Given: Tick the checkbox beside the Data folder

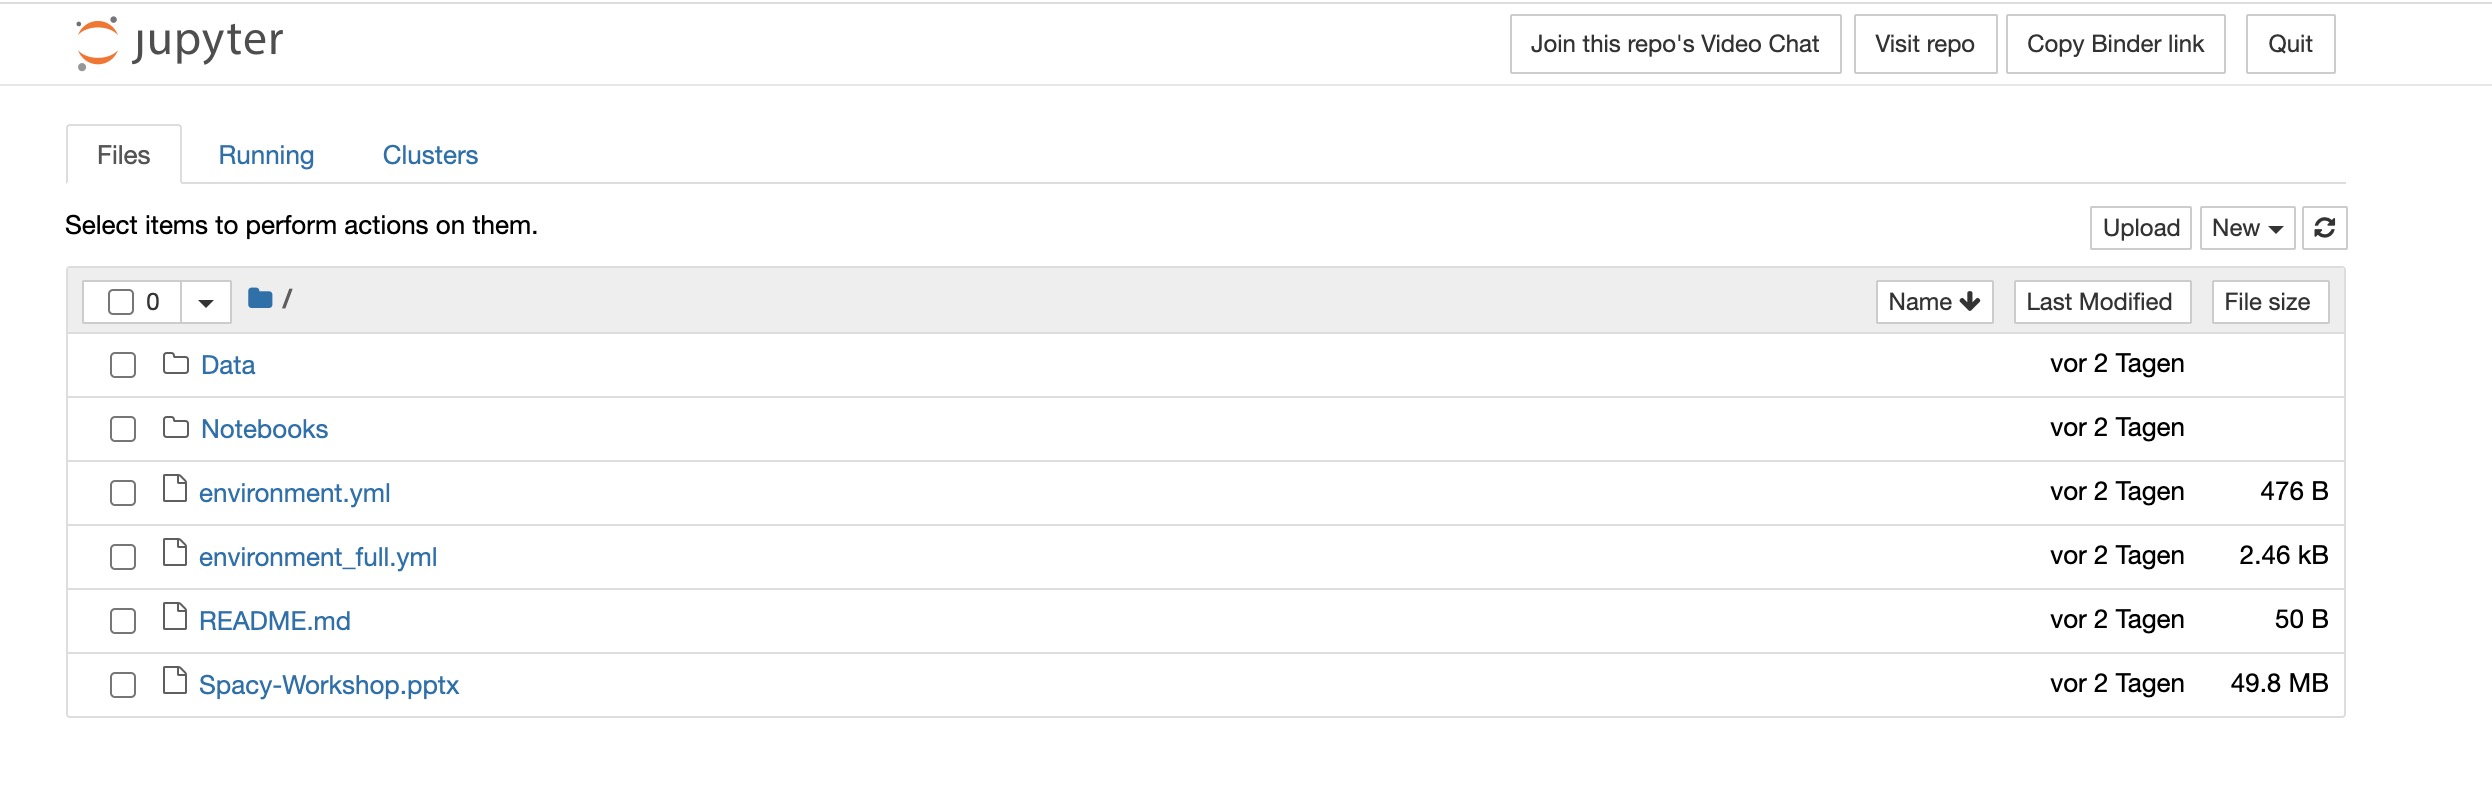Looking at the screenshot, I should tap(123, 365).
